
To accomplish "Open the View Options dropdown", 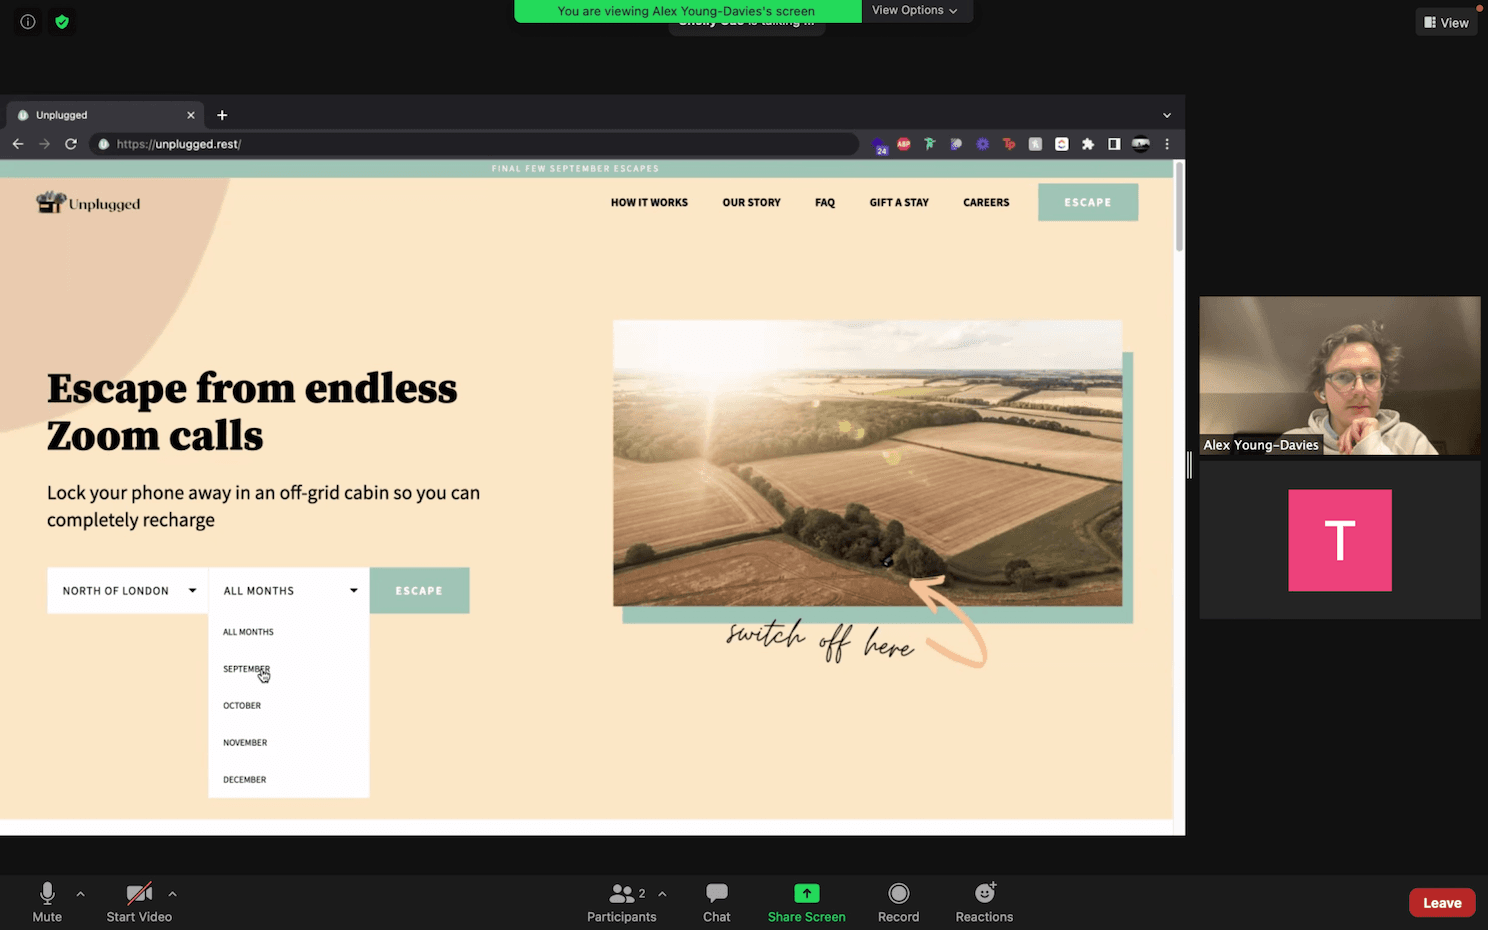I will coord(915,10).
